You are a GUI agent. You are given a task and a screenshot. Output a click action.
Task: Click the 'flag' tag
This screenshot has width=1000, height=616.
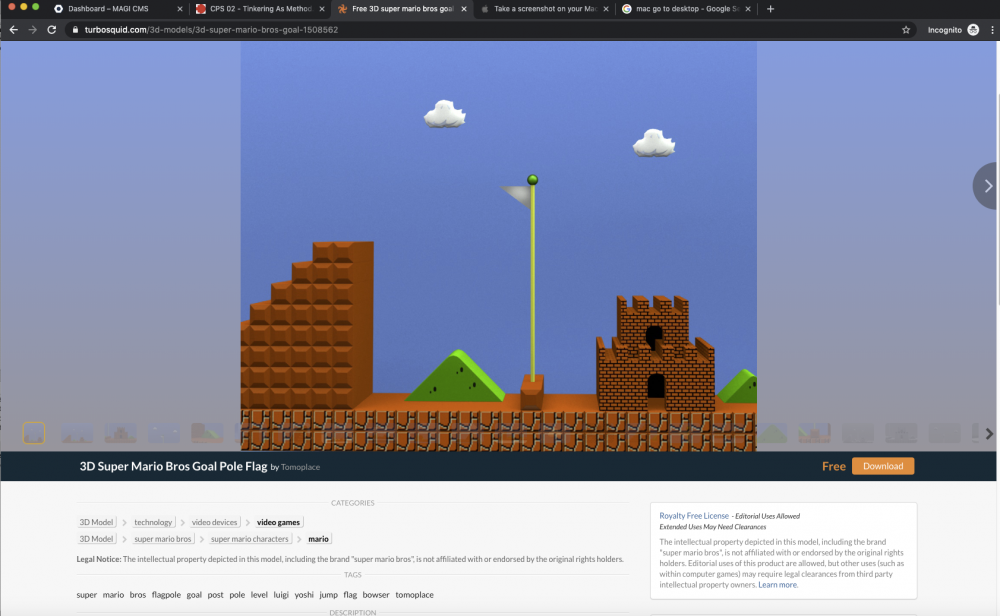pyautogui.click(x=350, y=595)
